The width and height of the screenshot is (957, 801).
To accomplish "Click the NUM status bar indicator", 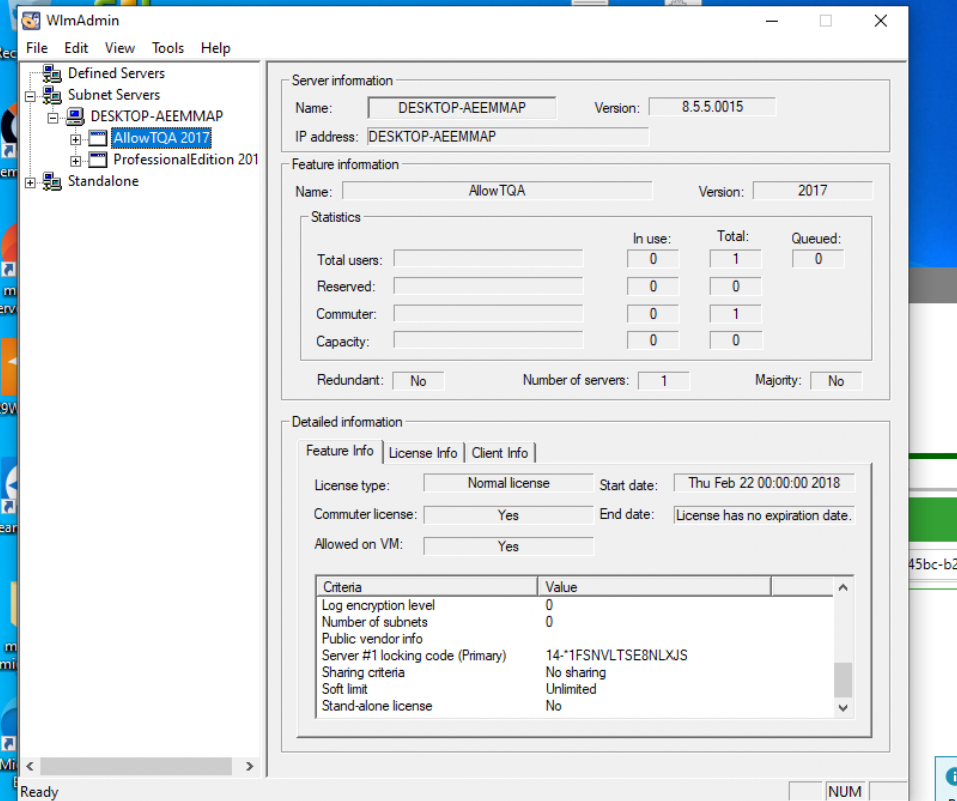I will [845, 791].
